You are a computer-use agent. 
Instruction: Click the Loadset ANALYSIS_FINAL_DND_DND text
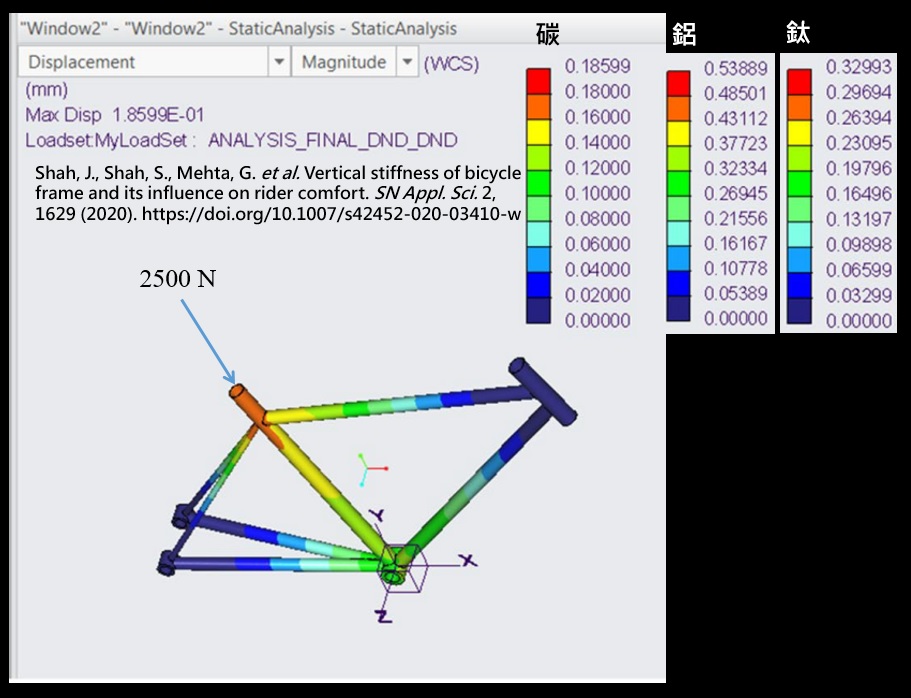click(x=241, y=139)
